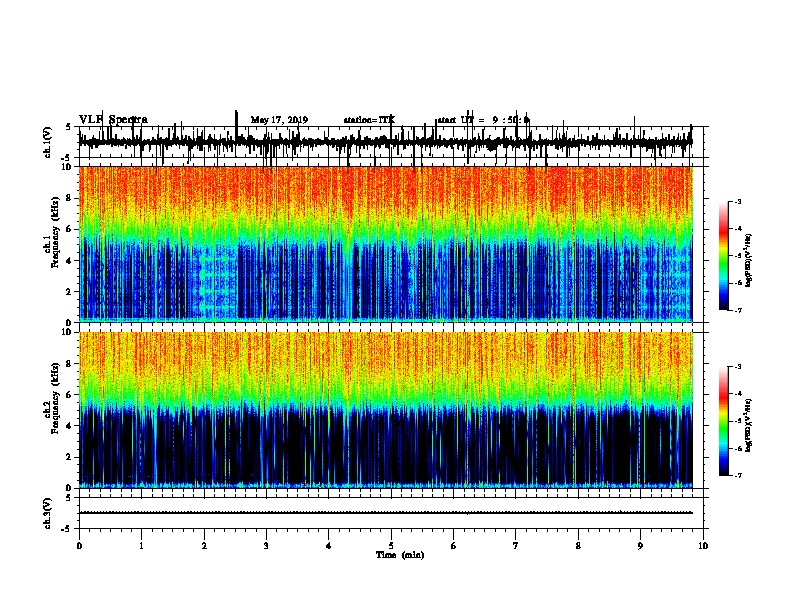Click the "5" tick of ch.1(V) axis
Screen dimensions: 792x612
click(69, 127)
